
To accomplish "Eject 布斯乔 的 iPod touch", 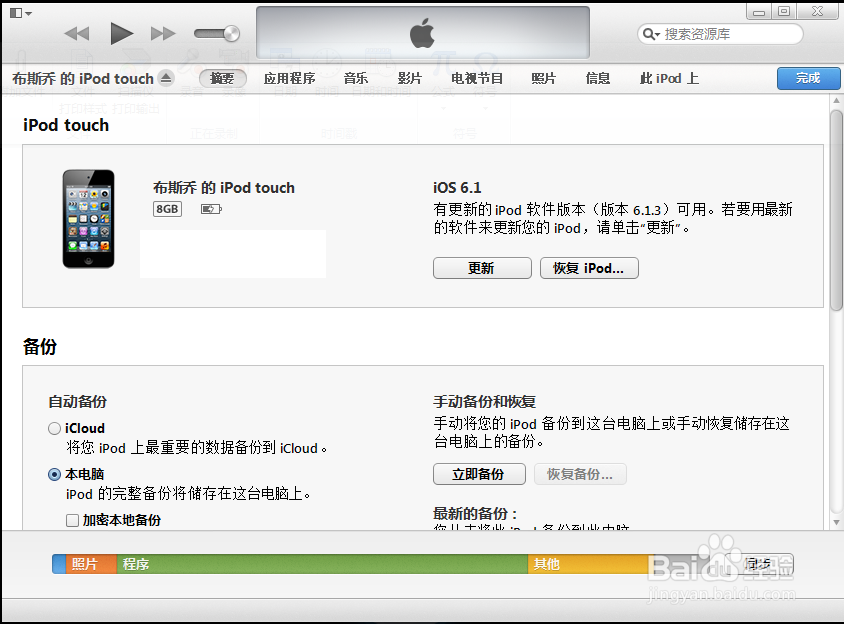I will pos(166,78).
